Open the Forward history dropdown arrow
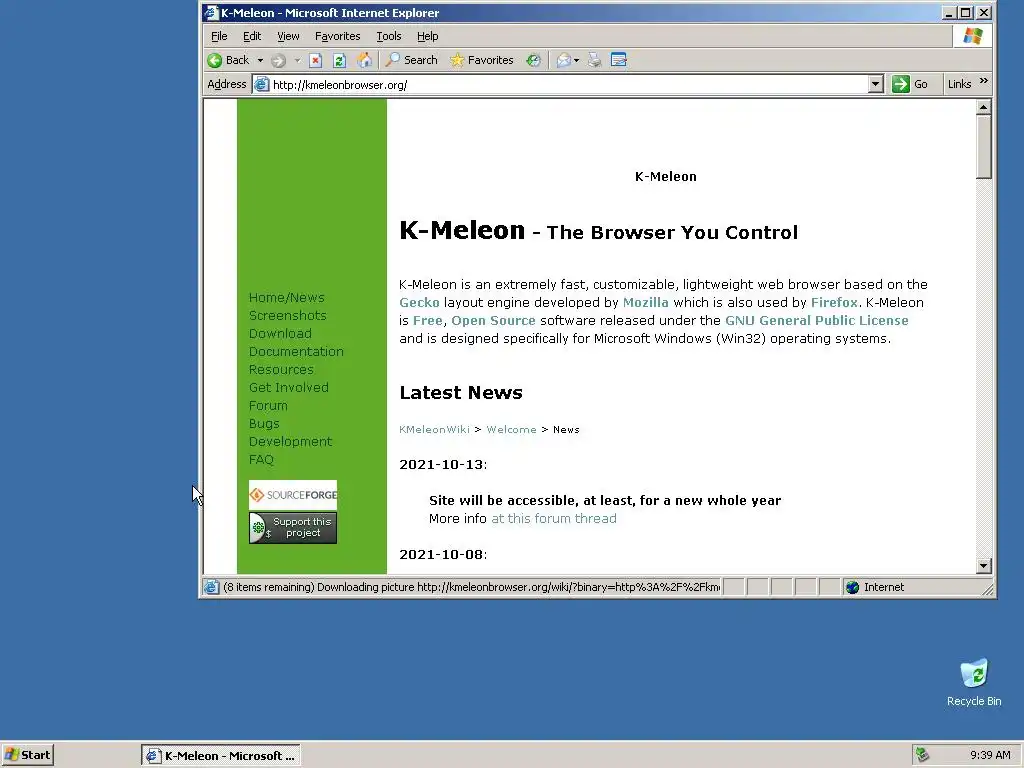 click(297, 60)
